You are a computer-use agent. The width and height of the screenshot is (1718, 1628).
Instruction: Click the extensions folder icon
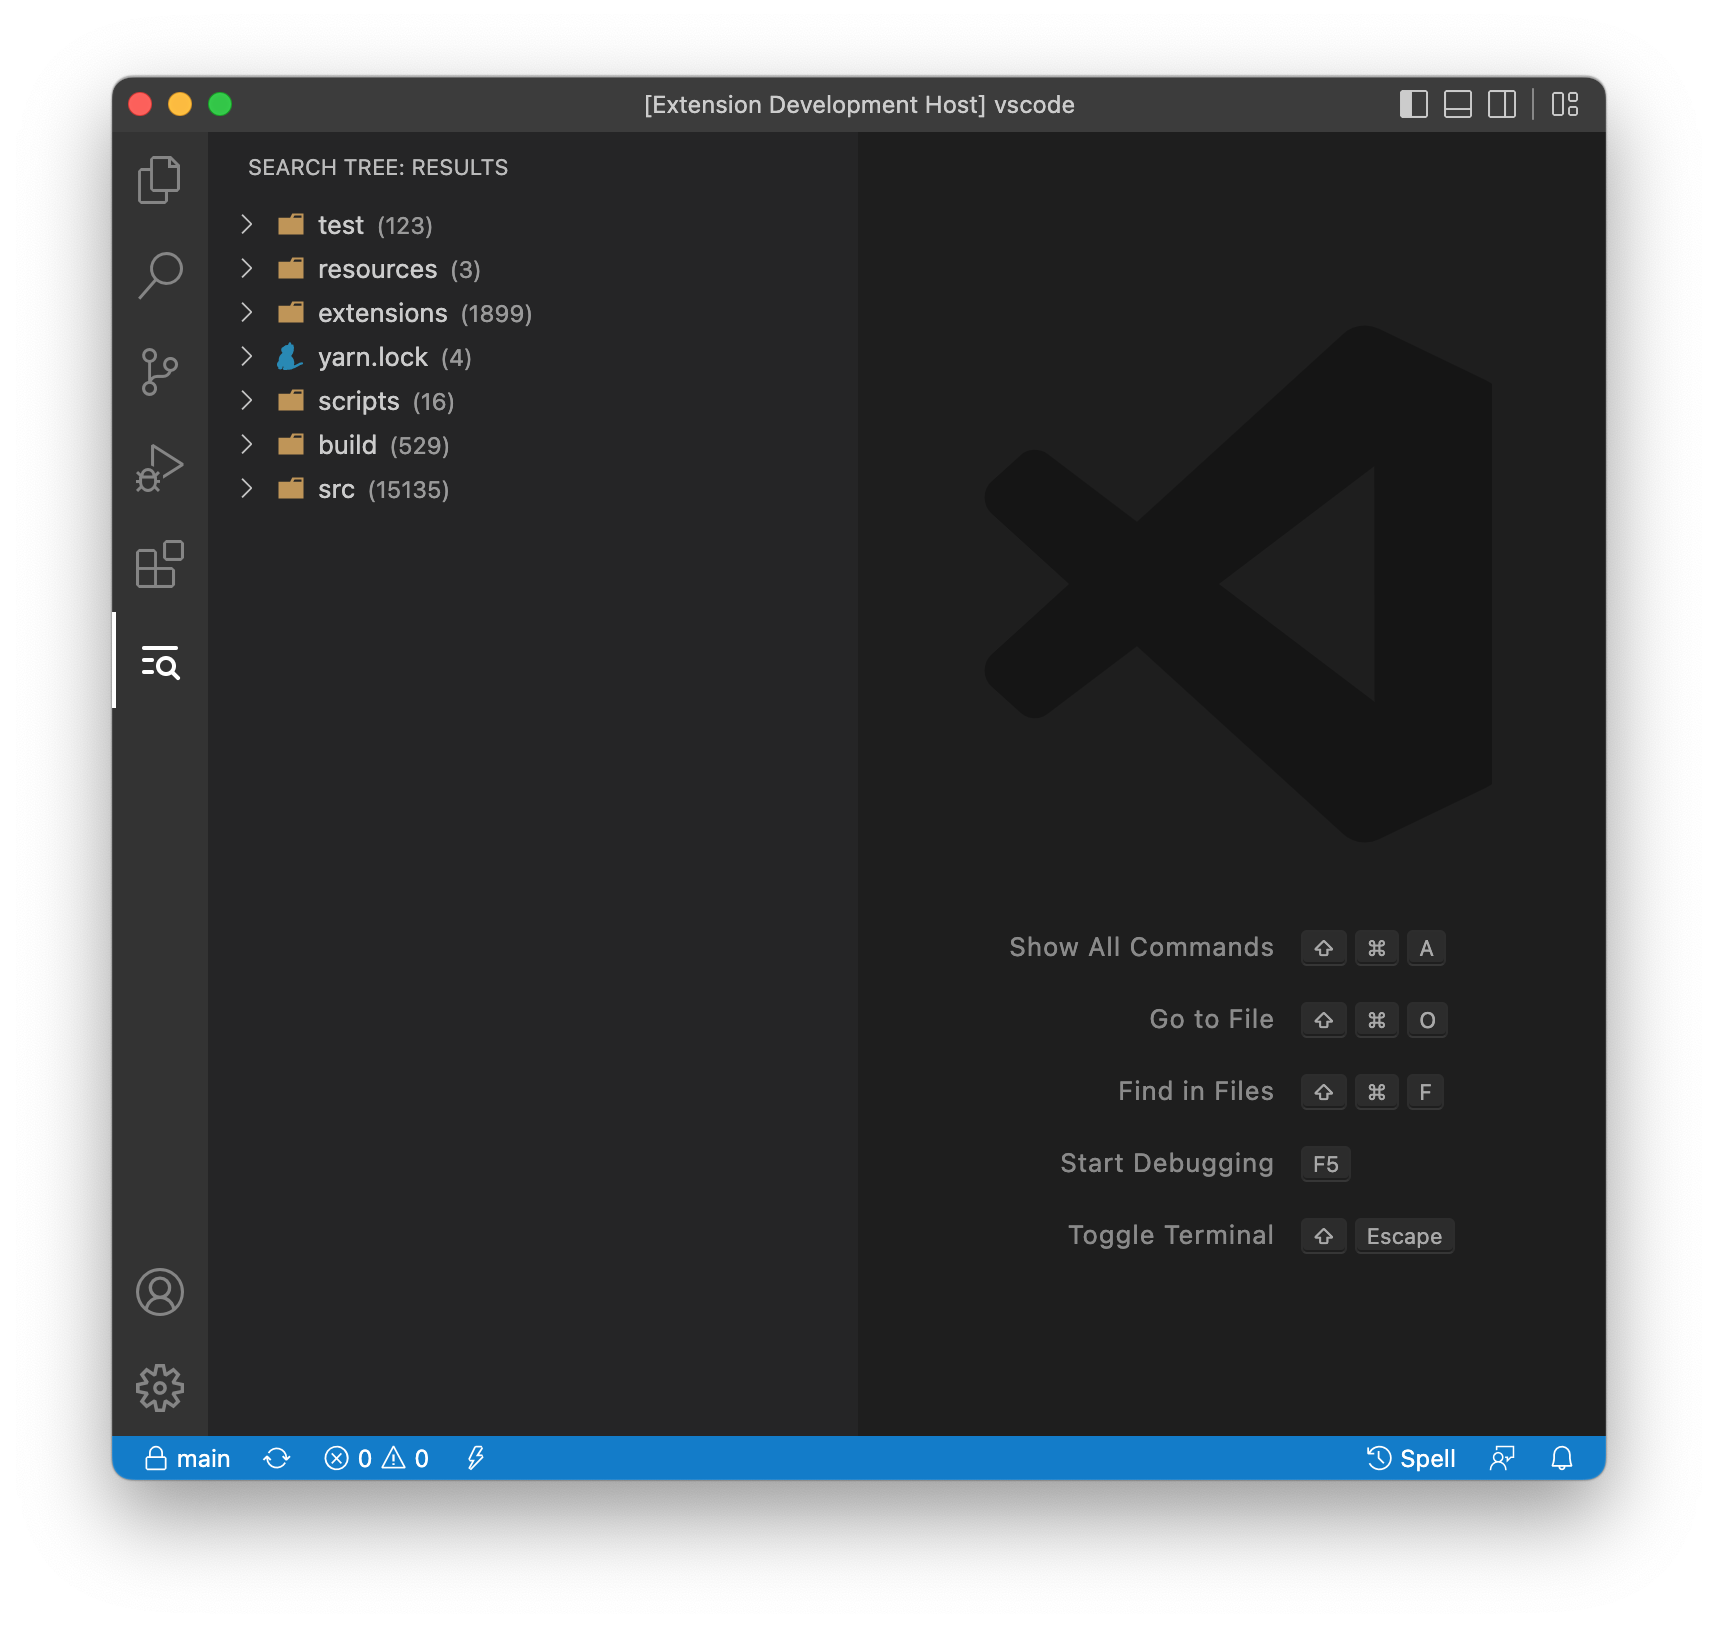(x=291, y=312)
